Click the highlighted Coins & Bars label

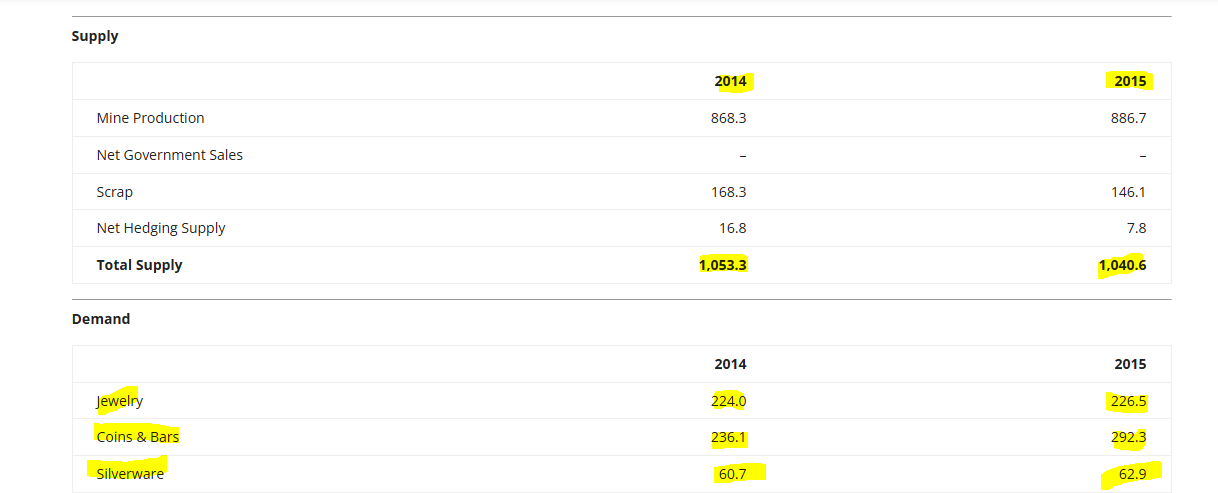pyautogui.click(x=138, y=437)
